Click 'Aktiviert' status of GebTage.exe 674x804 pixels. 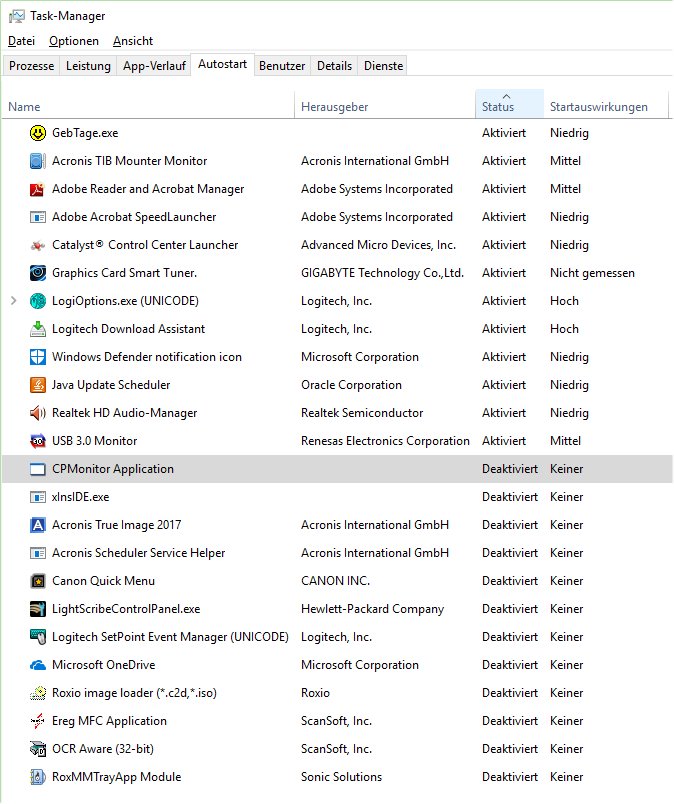pyautogui.click(x=504, y=133)
